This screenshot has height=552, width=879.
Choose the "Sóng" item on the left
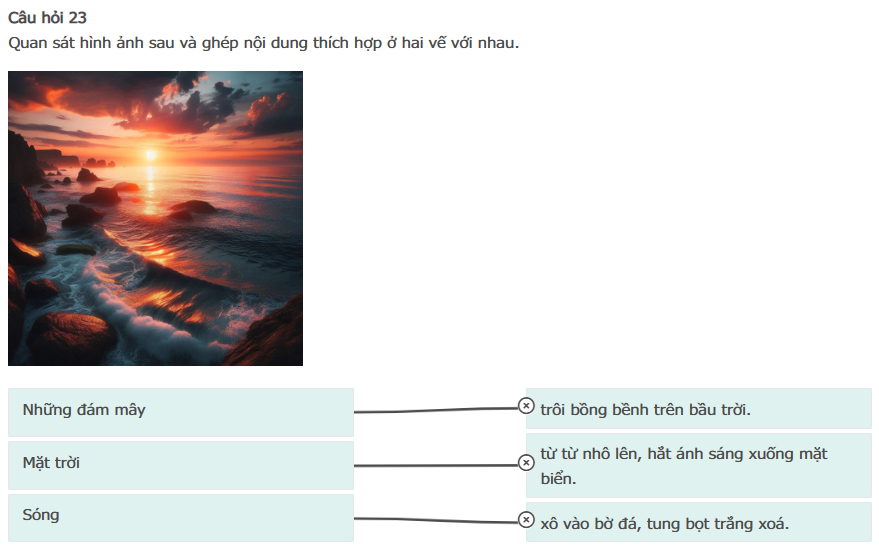(180, 517)
